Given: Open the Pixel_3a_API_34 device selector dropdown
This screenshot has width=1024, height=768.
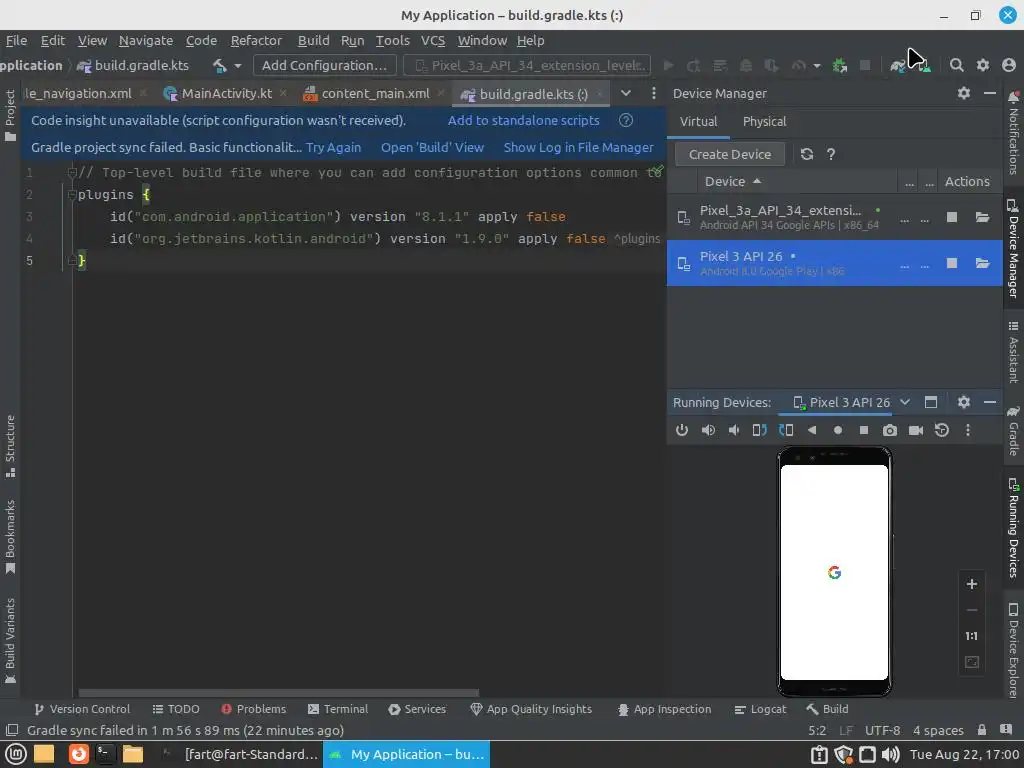Looking at the screenshot, I should click(527, 65).
